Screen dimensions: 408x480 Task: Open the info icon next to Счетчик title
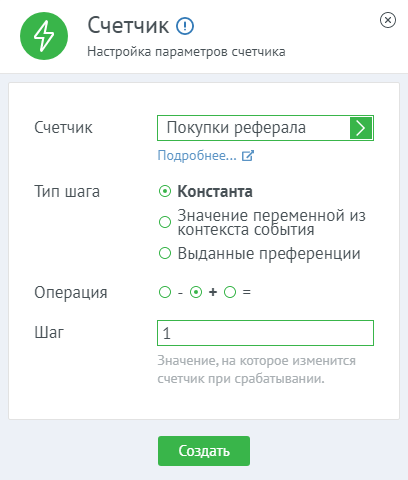click(x=185, y=26)
